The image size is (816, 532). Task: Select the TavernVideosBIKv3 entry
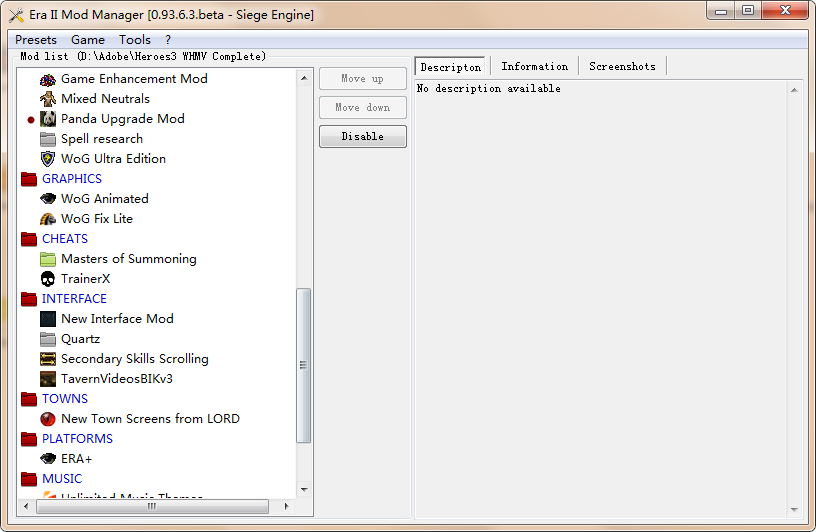pyautogui.click(x=117, y=378)
